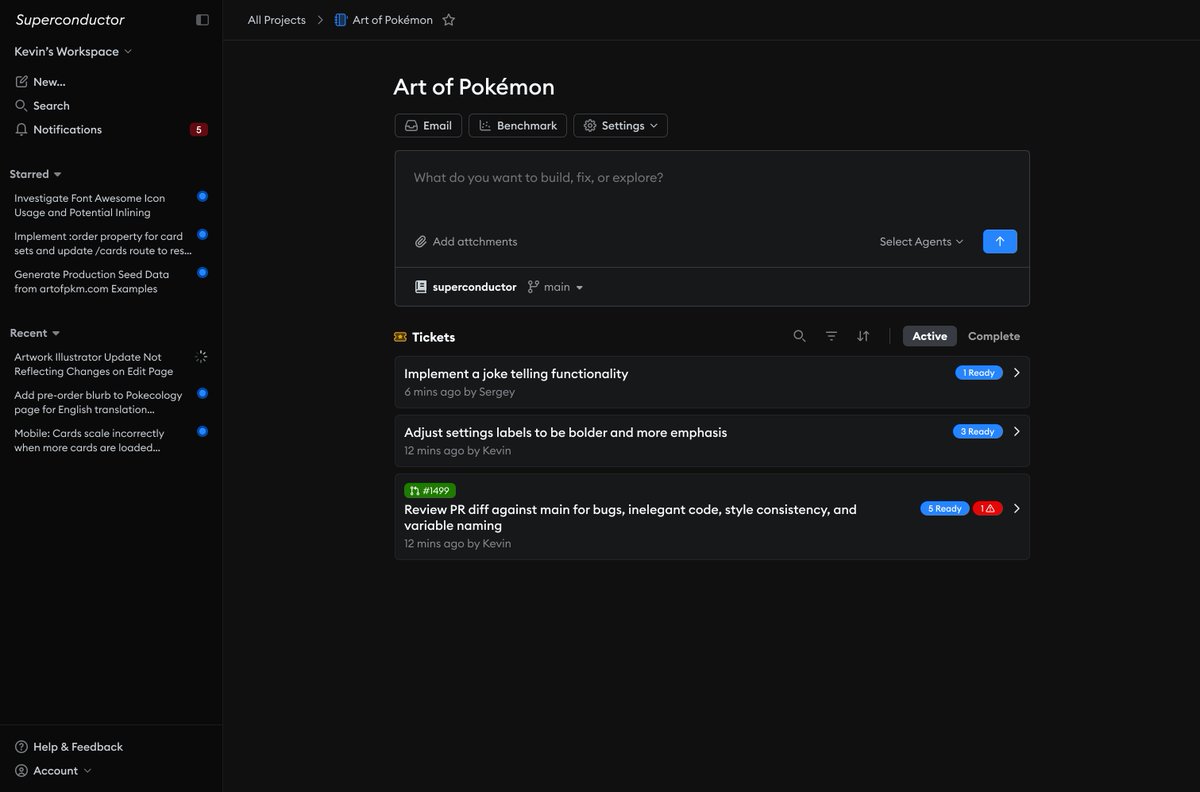Image resolution: width=1200 pixels, height=792 pixels.
Task: Switch ticket view to Complete
Action: [x=993, y=335]
